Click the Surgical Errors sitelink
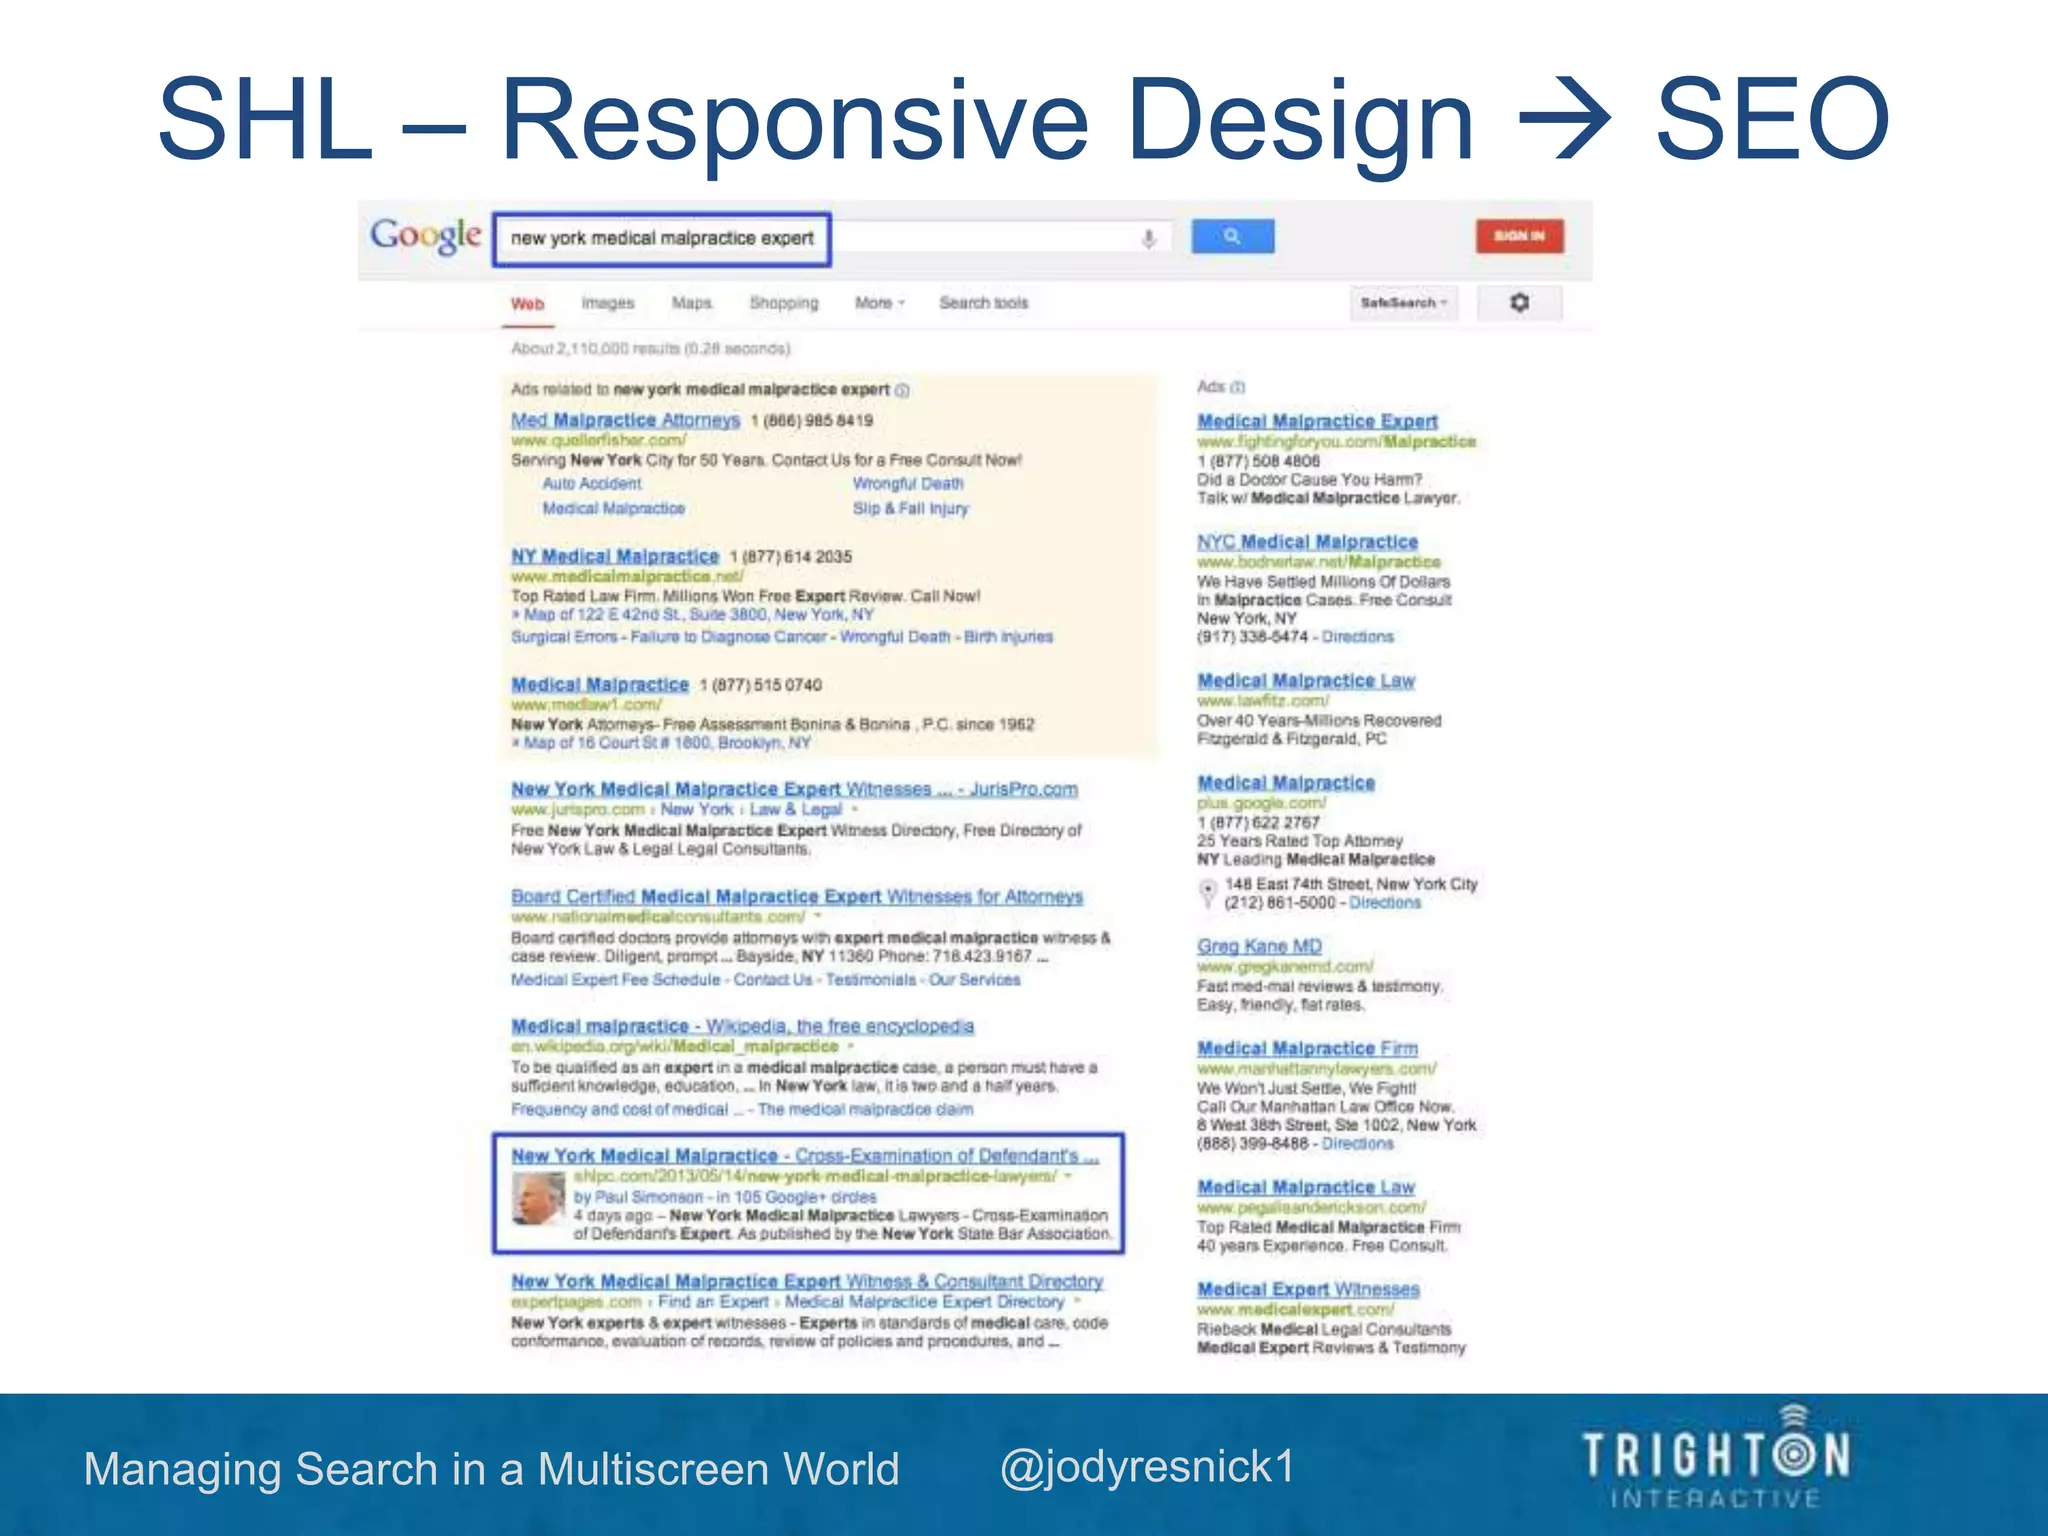2048x1536 pixels. point(564,637)
